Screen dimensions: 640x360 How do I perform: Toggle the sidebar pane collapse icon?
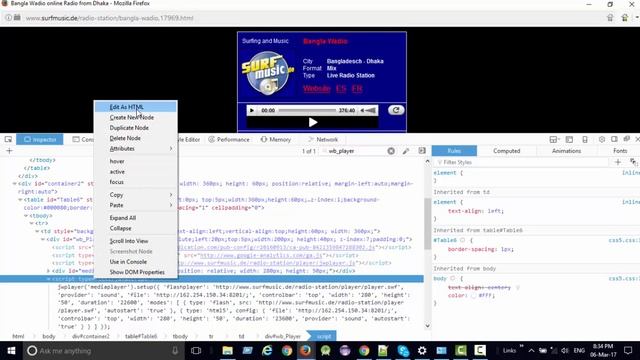pyautogui.click(x=422, y=151)
